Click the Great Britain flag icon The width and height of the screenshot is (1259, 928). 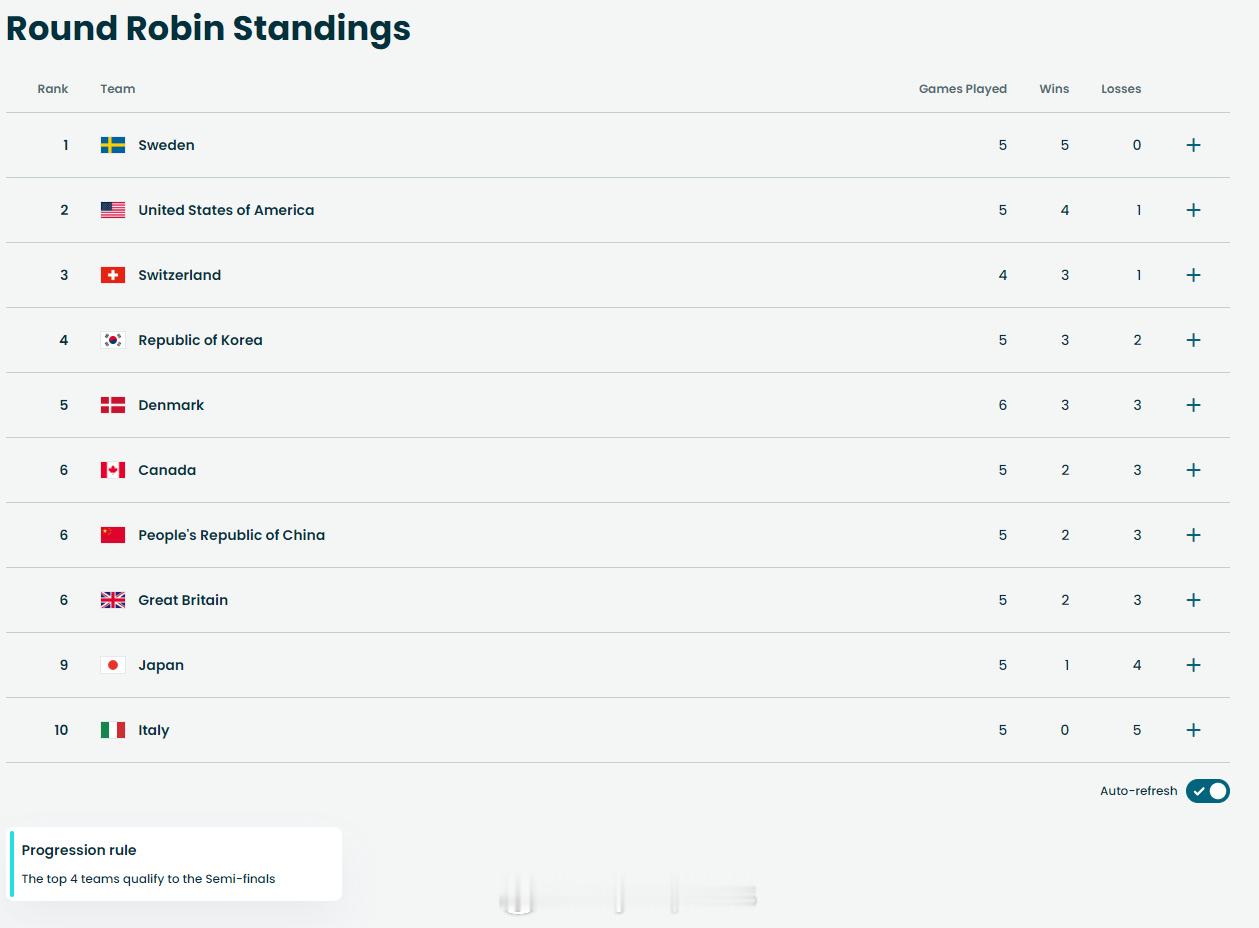click(x=113, y=600)
